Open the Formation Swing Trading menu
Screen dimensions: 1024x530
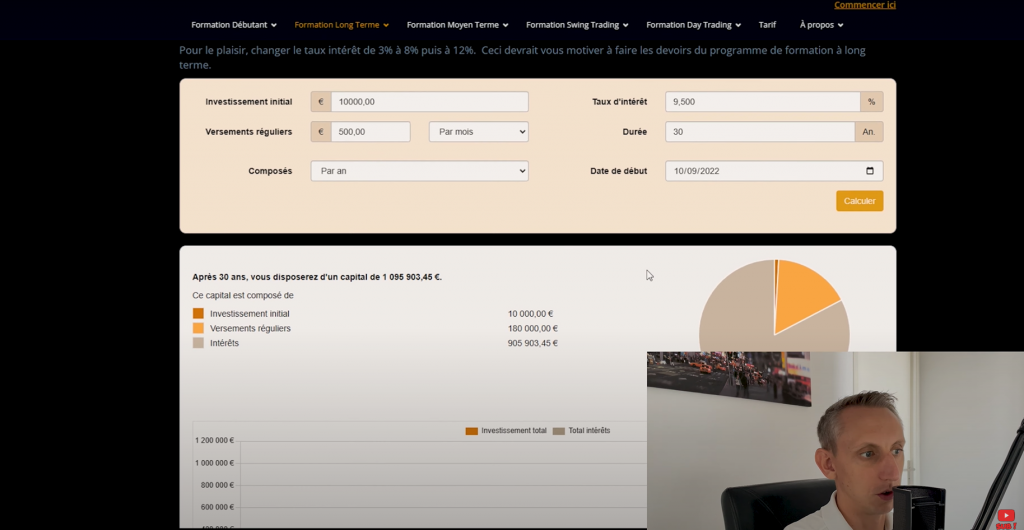(x=578, y=25)
